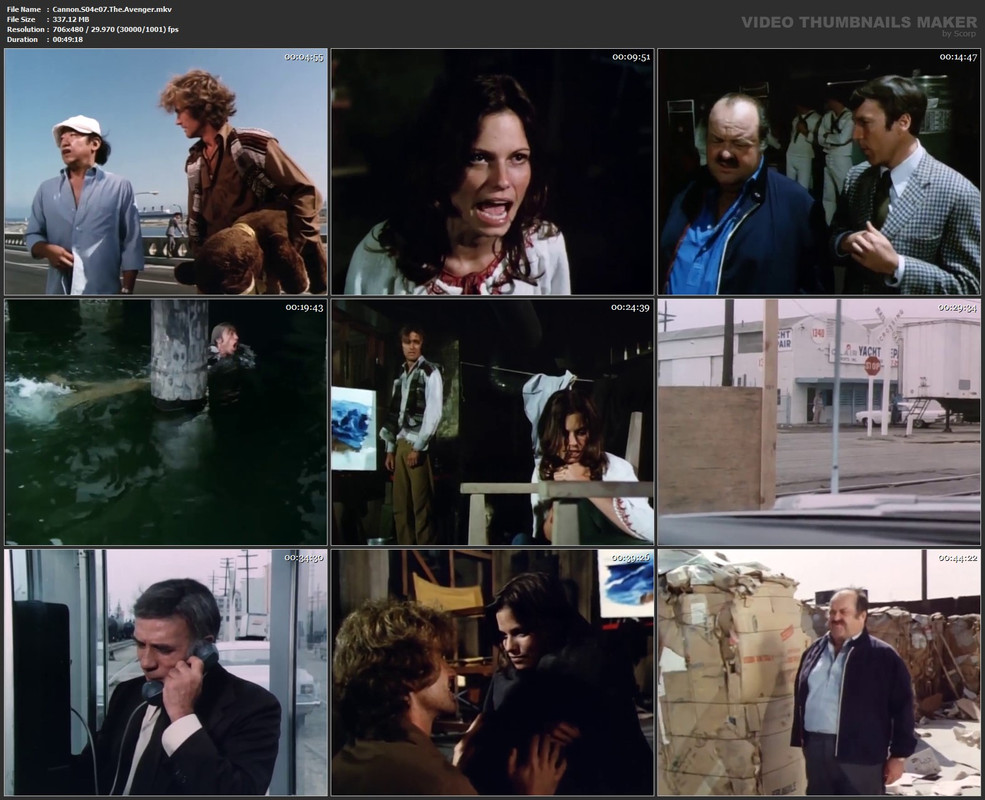Click the 00:09:51 timestamp label
The width and height of the screenshot is (985, 800).
(631, 57)
